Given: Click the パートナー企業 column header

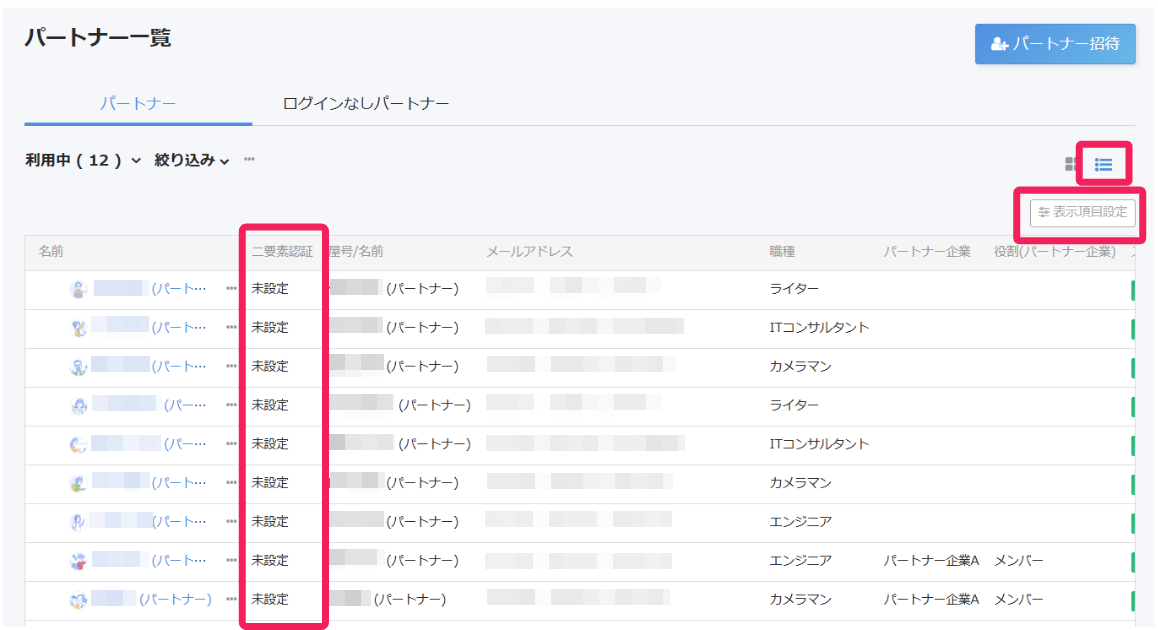Looking at the screenshot, I should click(x=927, y=251).
